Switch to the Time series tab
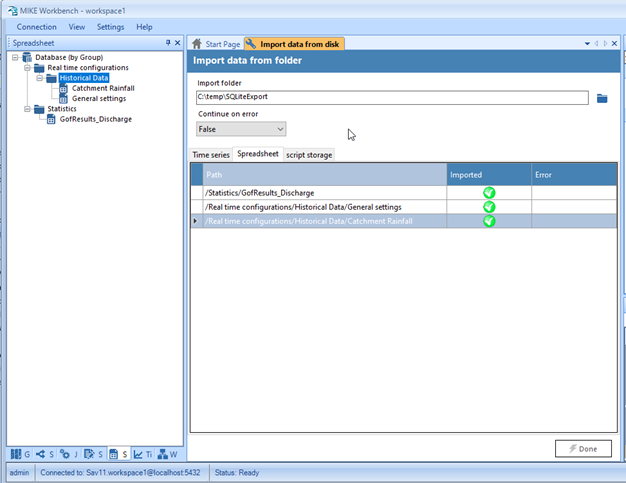Viewport: 626px width, 483px height. pyautogui.click(x=211, y=155)
